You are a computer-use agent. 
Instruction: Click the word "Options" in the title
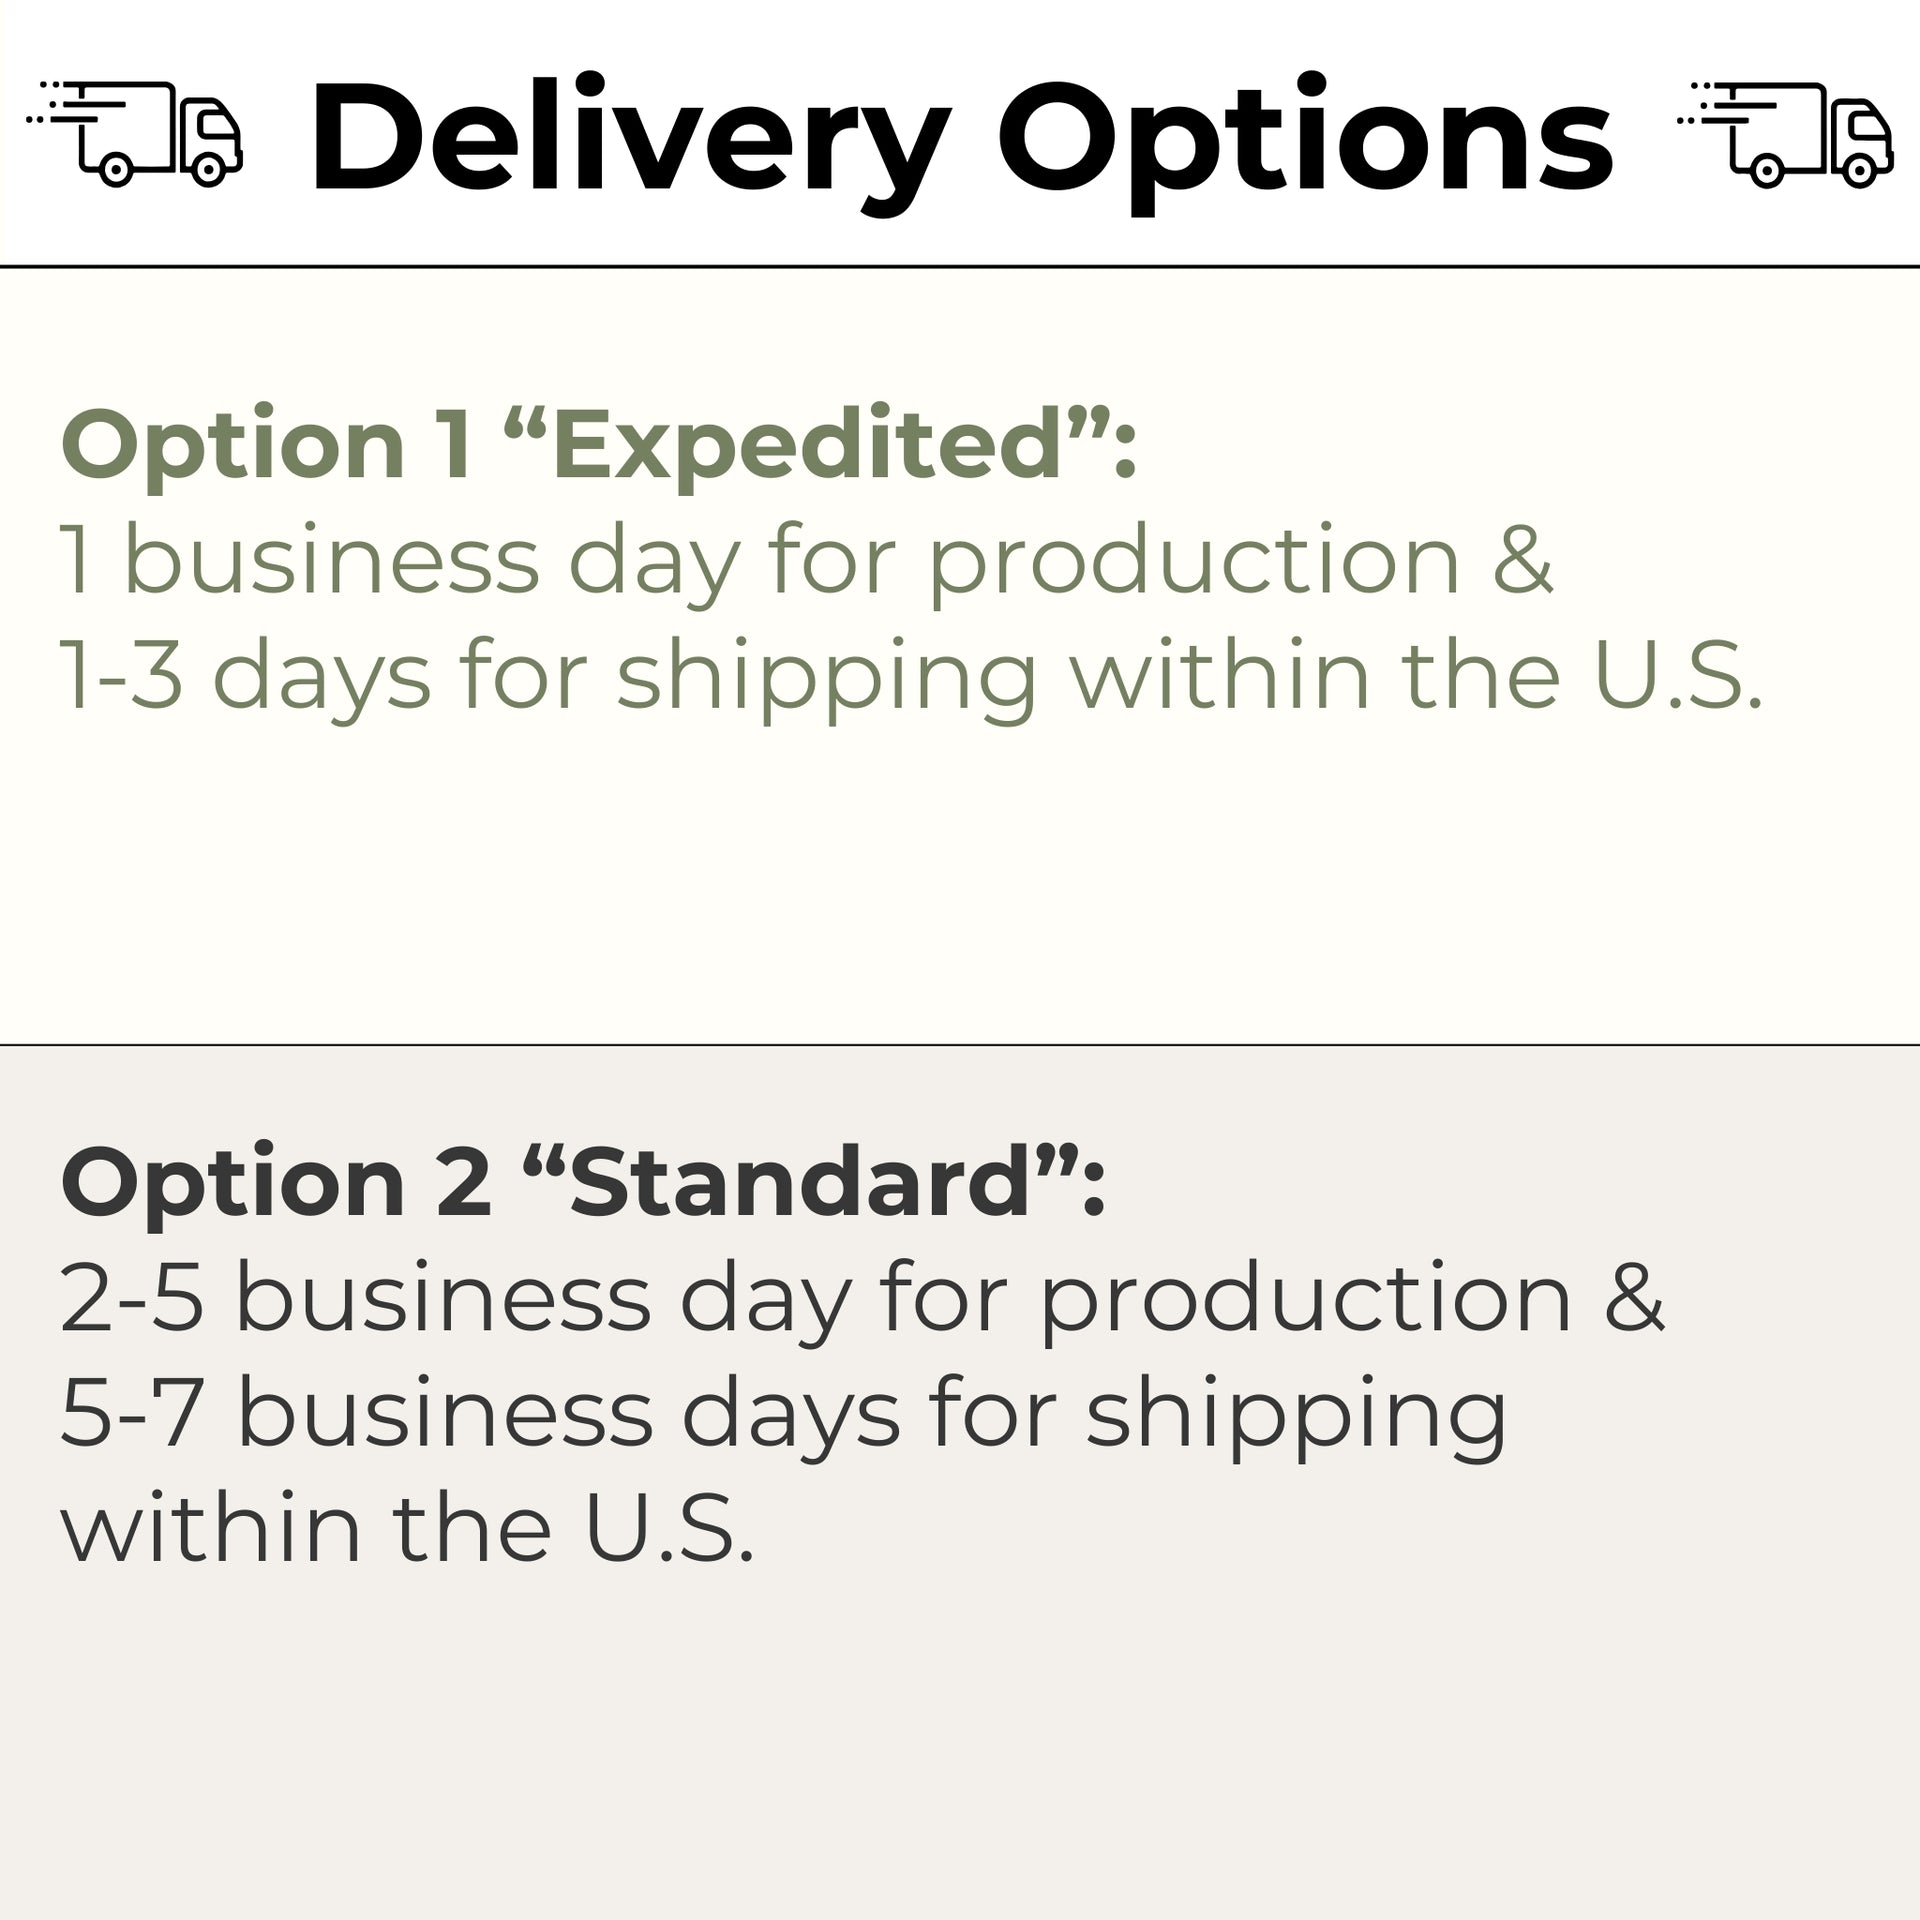pyautogui.click(x=1304, y=140)
